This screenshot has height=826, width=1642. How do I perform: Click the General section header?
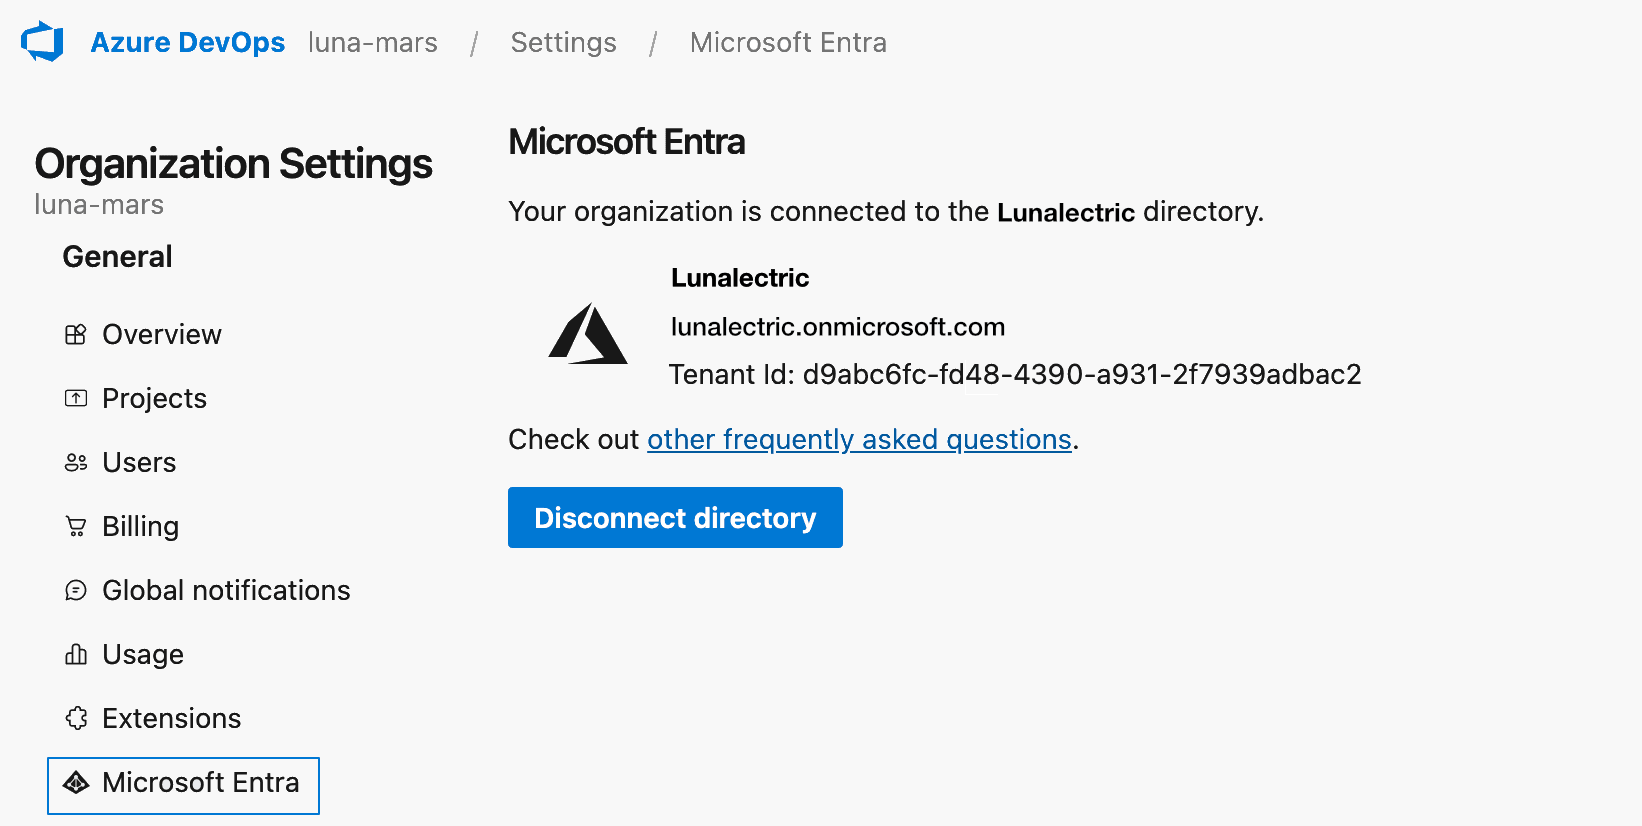pos(117,257)
